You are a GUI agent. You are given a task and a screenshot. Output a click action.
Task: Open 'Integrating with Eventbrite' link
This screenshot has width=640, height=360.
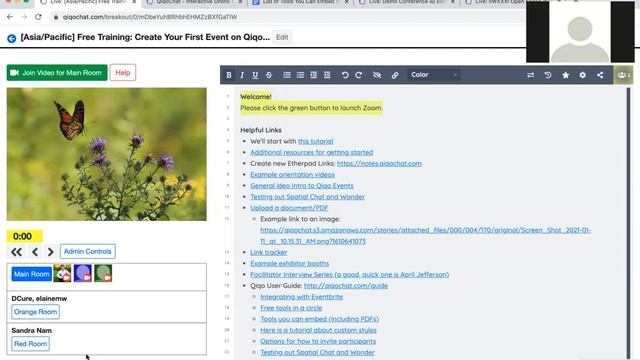point(302,297)
